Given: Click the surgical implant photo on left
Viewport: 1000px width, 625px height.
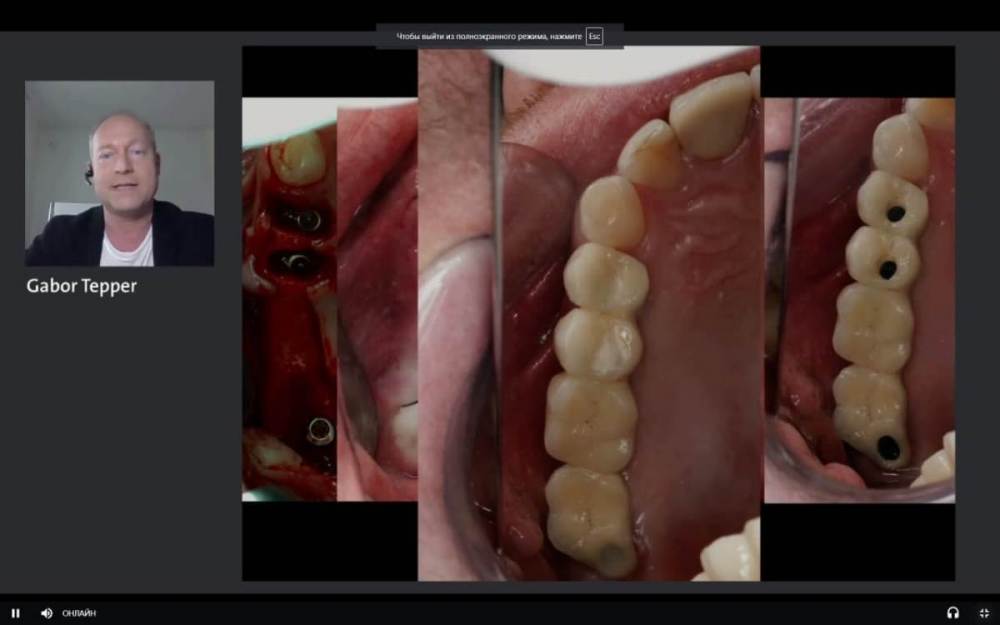Looking at the screenshot, I should 289,300.
